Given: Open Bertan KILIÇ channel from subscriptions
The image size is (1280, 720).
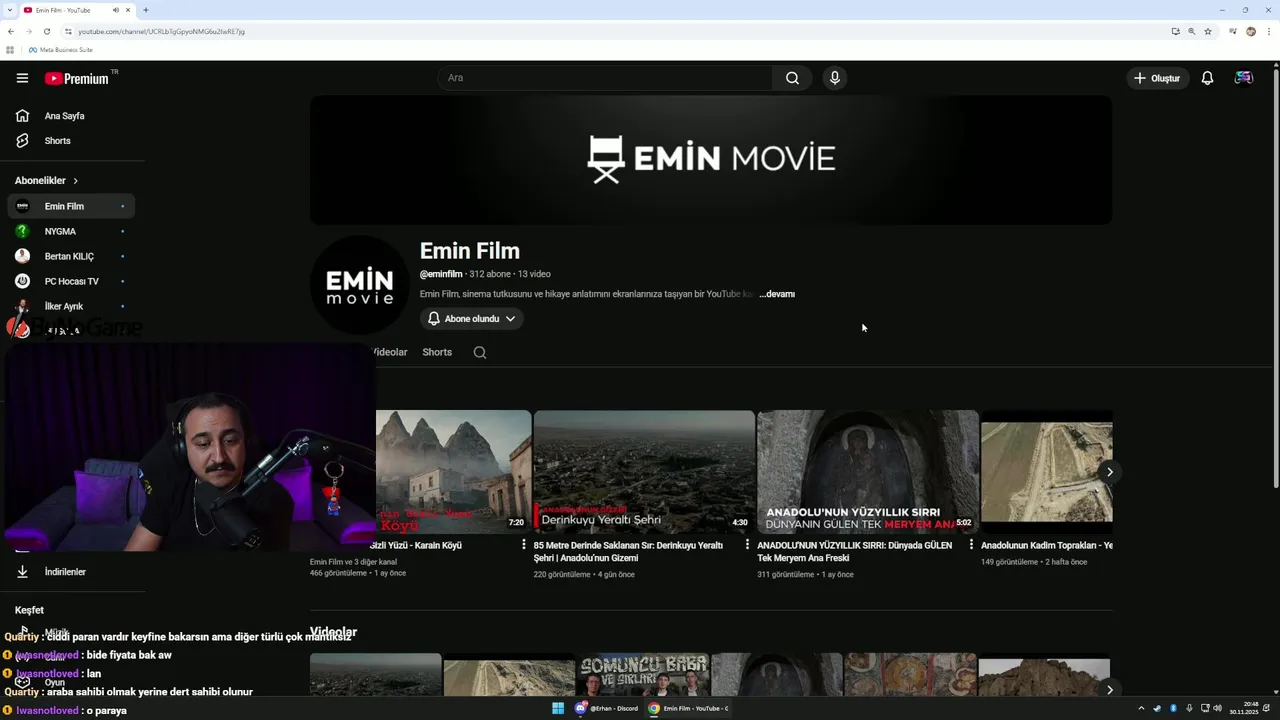Looking at the screenshot, I should pyautogui.click(x=70, y=256).
